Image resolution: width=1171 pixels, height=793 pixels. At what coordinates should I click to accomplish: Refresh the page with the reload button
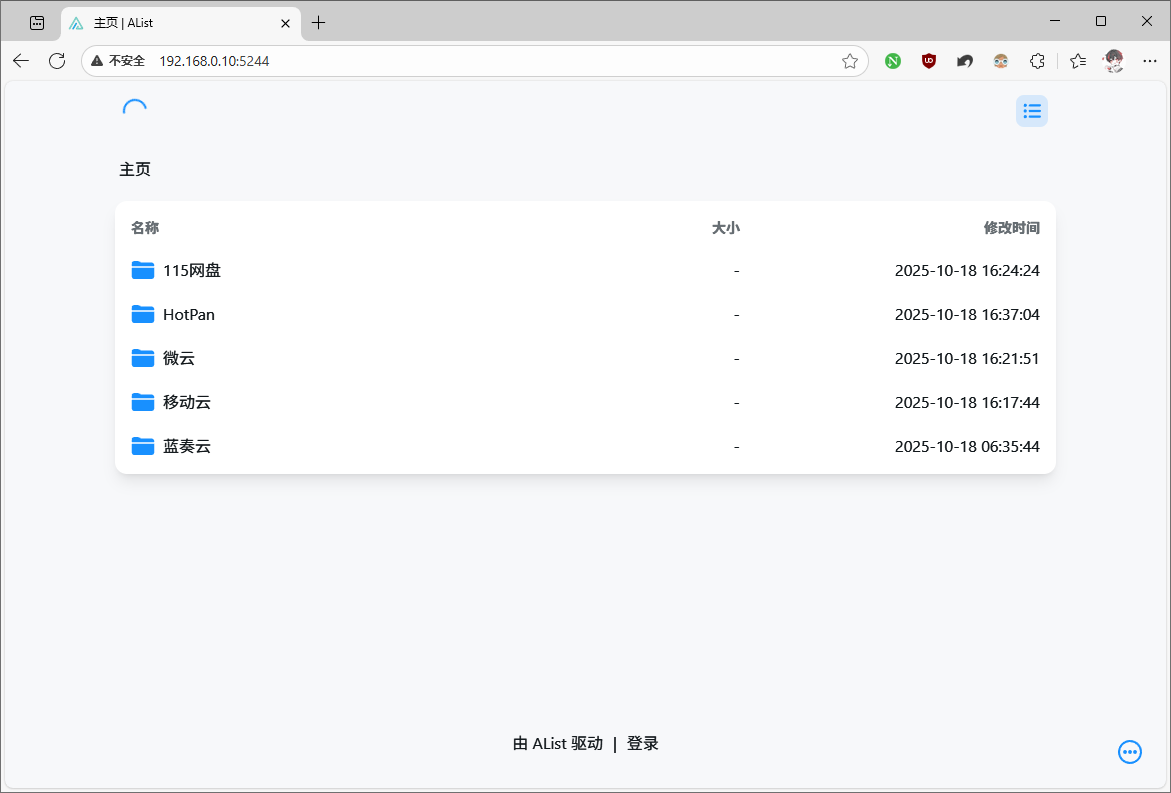coord(57,61)
